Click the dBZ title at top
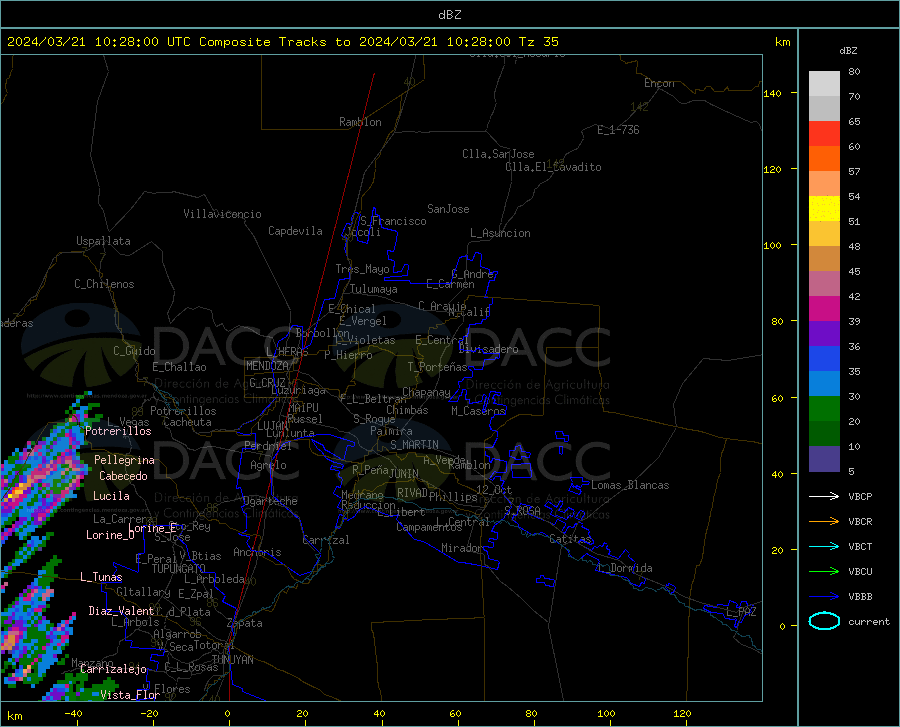 pyautogui.click(x=449, y=15)
